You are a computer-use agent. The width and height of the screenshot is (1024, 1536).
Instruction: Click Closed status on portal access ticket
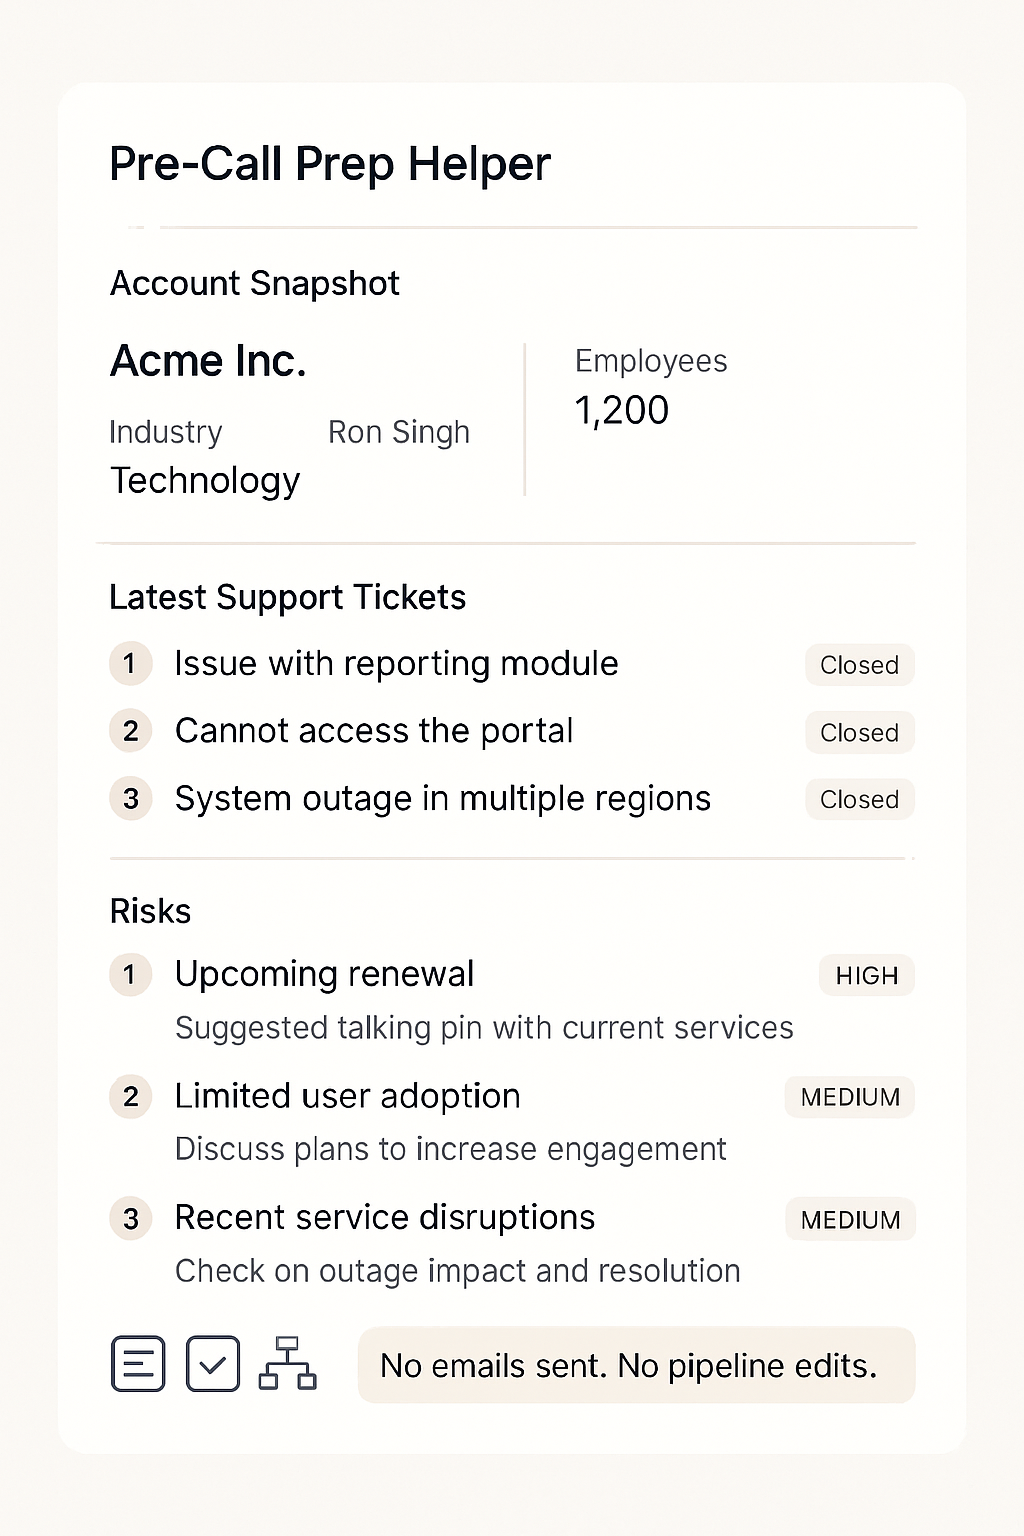[859, 733]
